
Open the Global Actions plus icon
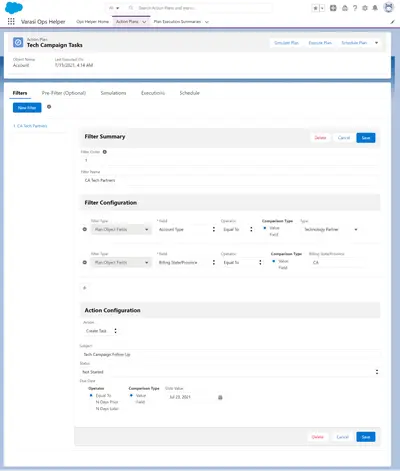[x=333, y=8]
